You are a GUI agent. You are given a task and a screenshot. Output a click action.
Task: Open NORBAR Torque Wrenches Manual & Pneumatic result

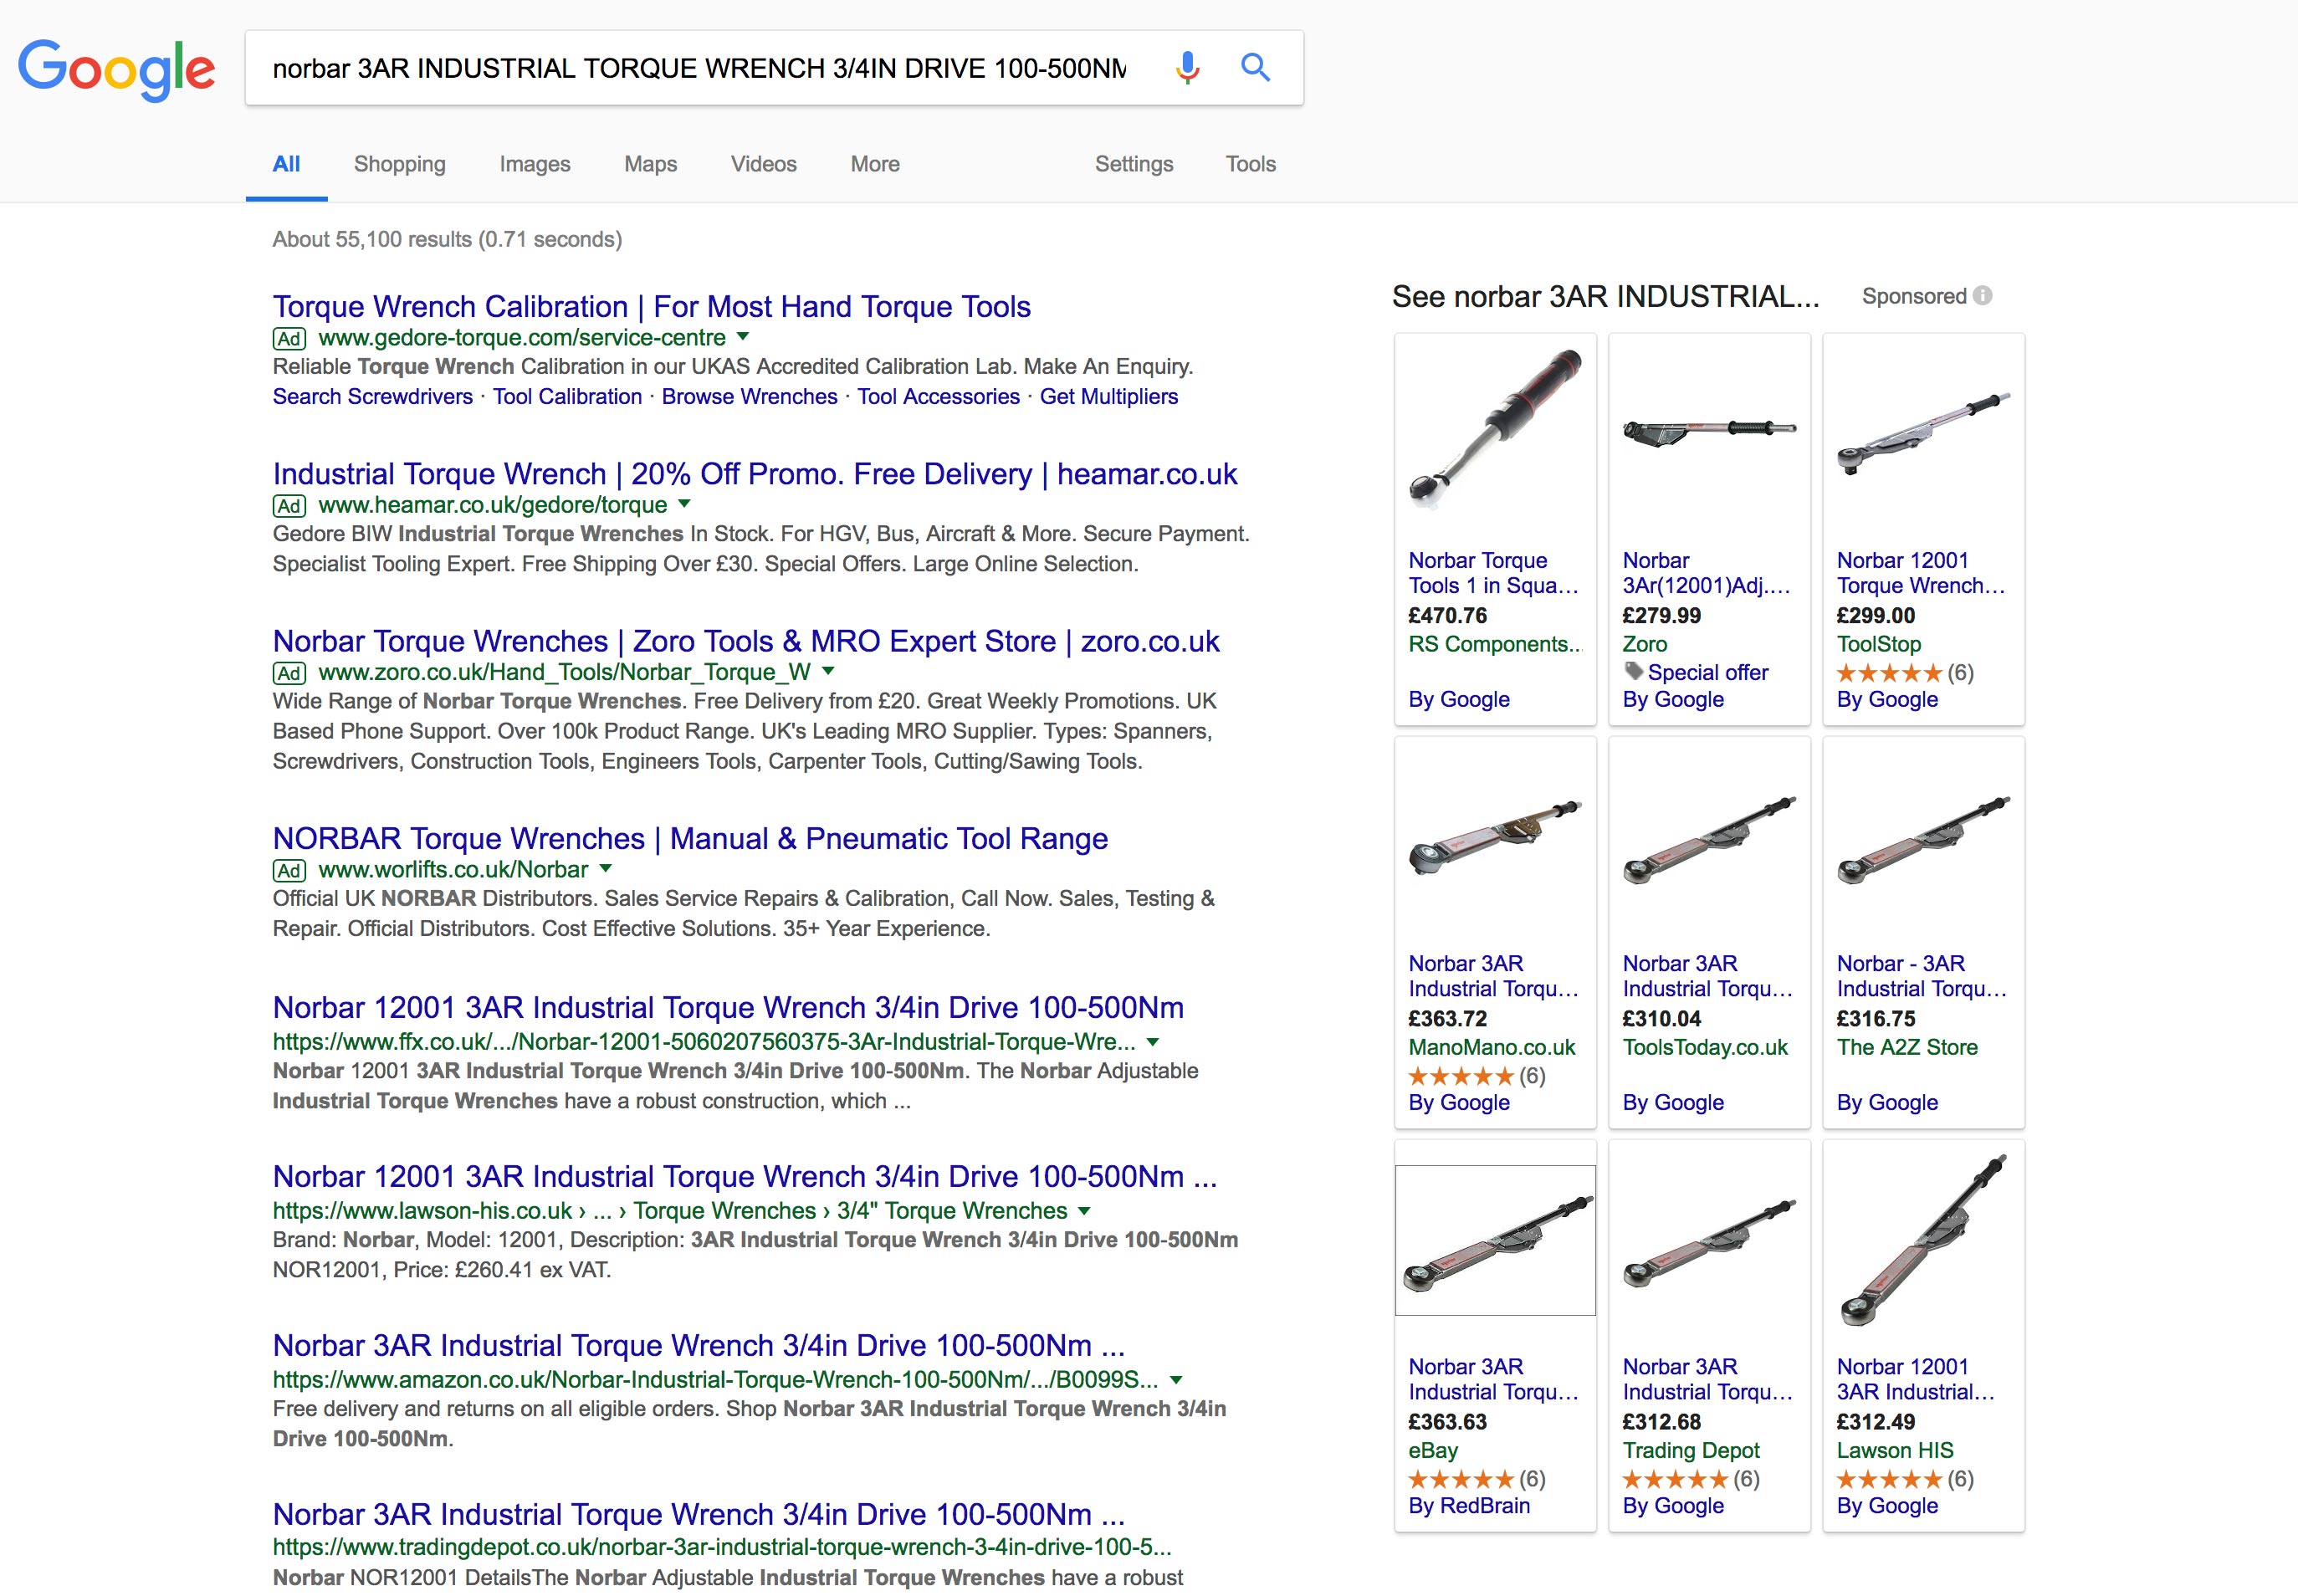point(690,839)
